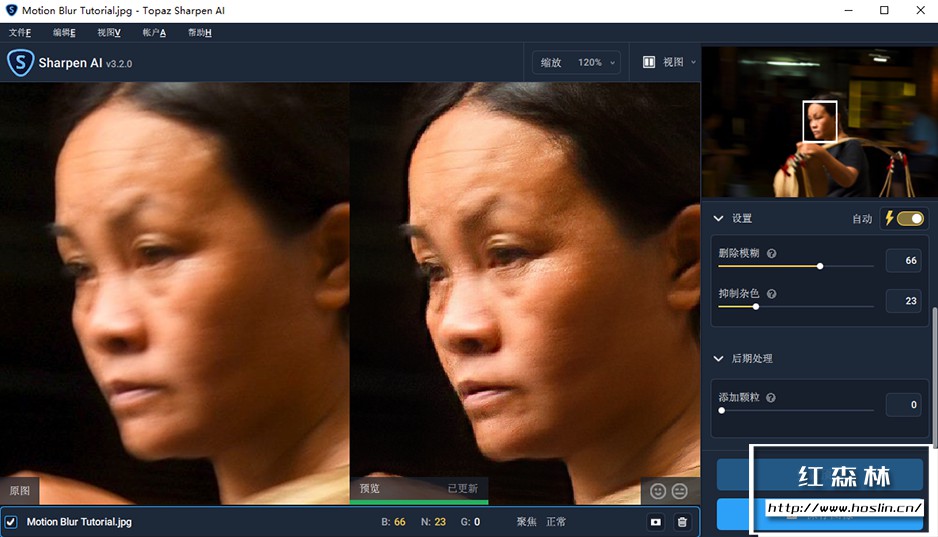This screenshot has height=537, width=938.
Task: Open the 视图 view mode dropdown arrow
Action: click(693, 62)
